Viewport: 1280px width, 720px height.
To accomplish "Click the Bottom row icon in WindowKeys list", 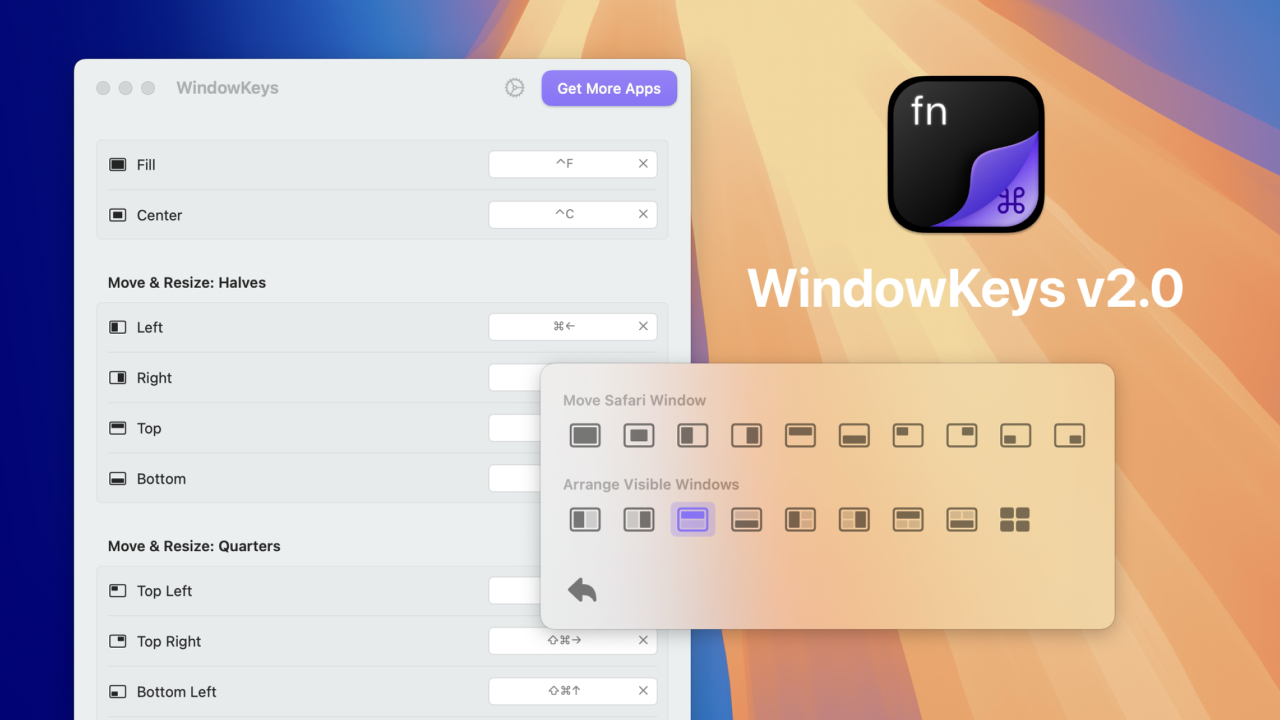I will coord(118,479).
